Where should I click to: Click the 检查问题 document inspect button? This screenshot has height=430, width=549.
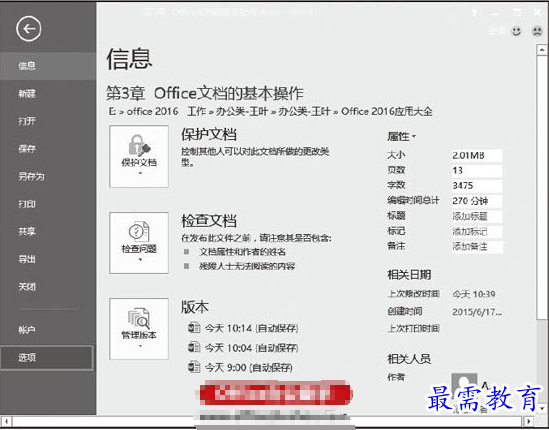pyautogui.click(x=139, y=243)
